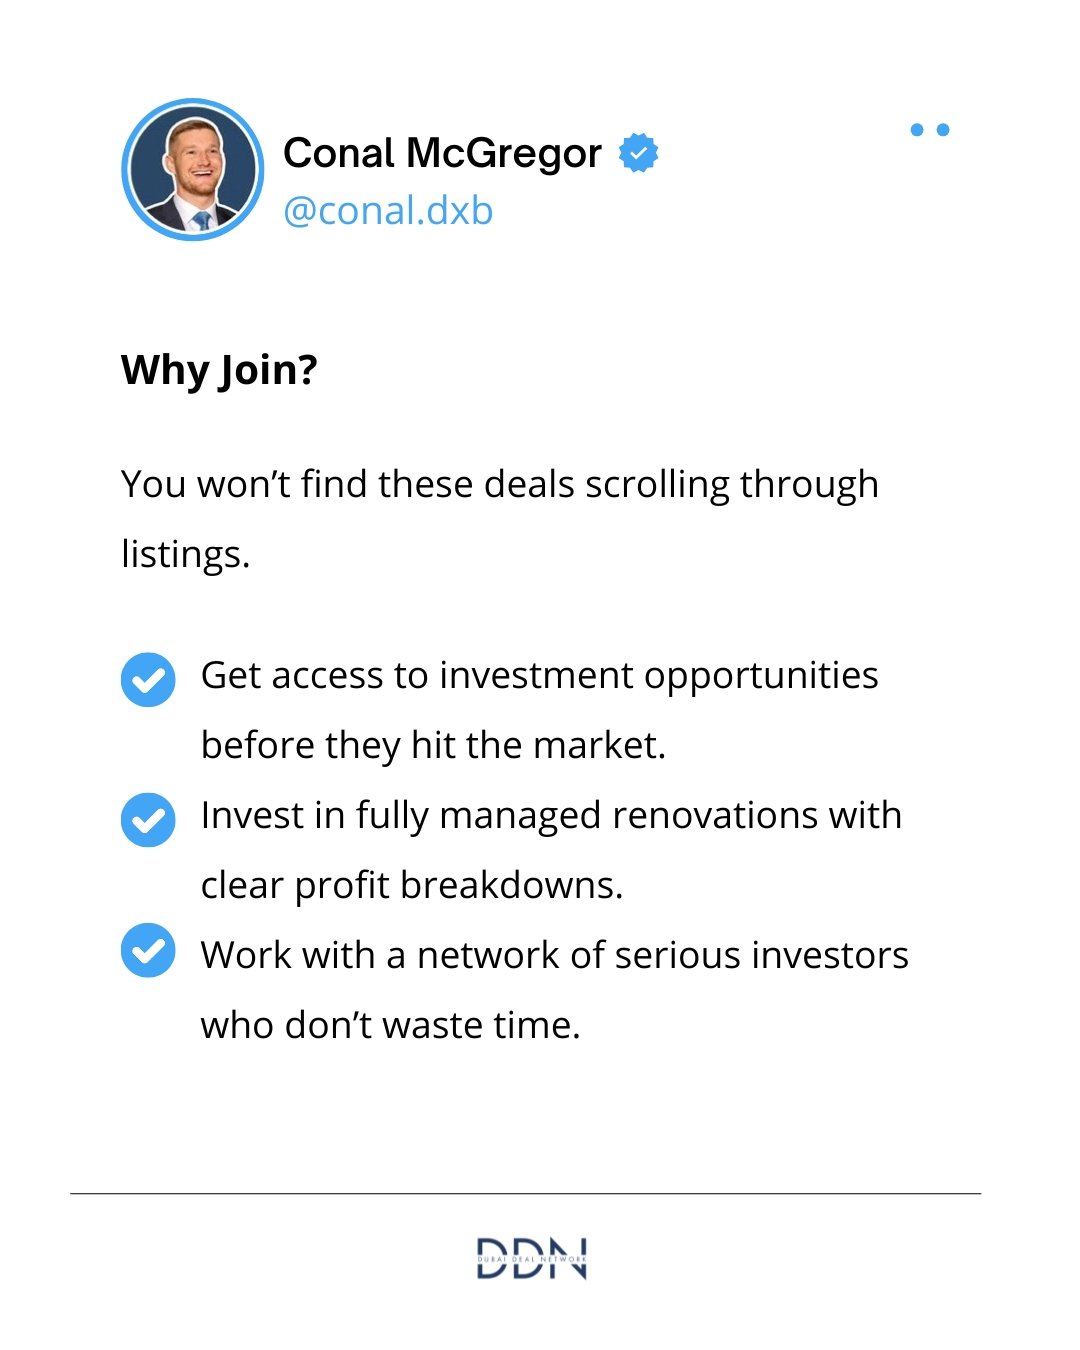Click the checkmark beside serious investors
1080x1350 pixels.
148,950
